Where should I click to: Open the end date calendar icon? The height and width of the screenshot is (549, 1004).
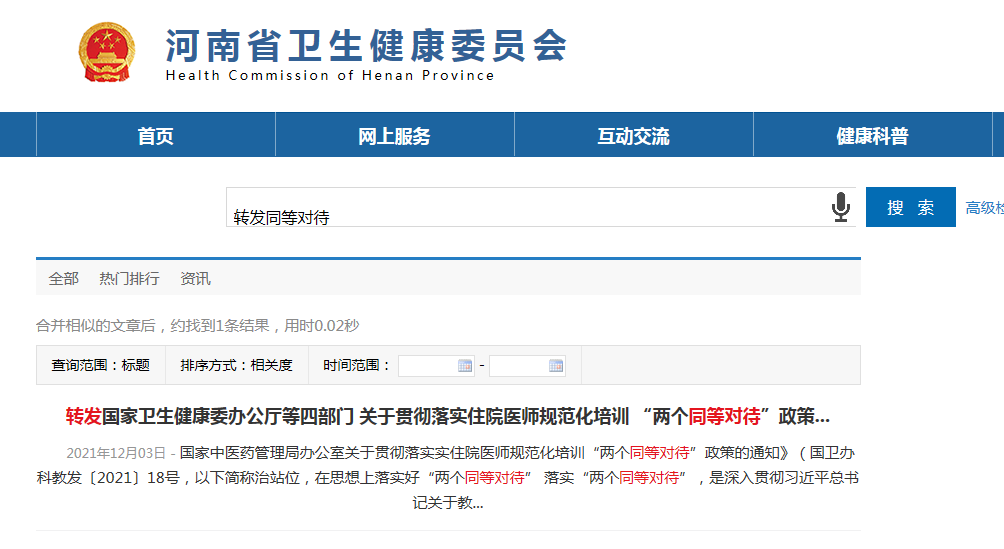point(556,366)
